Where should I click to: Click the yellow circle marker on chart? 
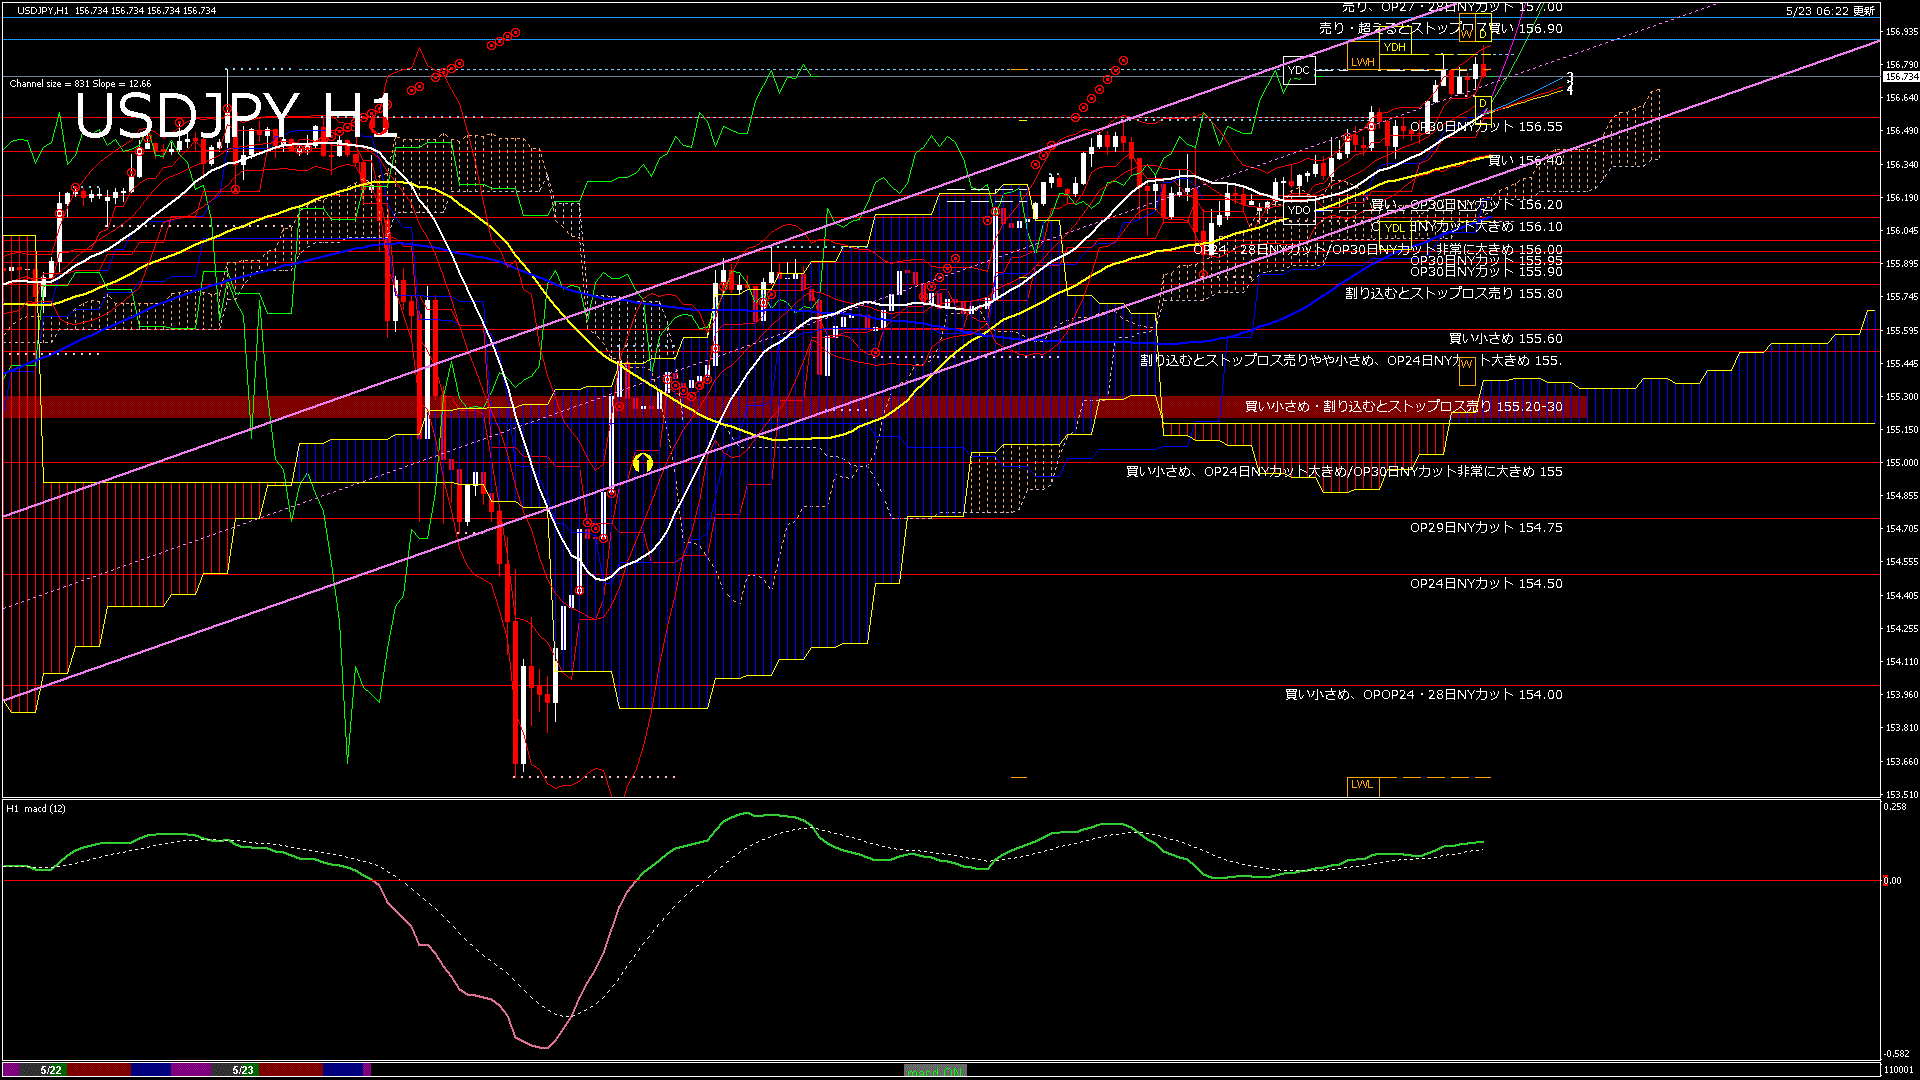(x=643, y=462)
